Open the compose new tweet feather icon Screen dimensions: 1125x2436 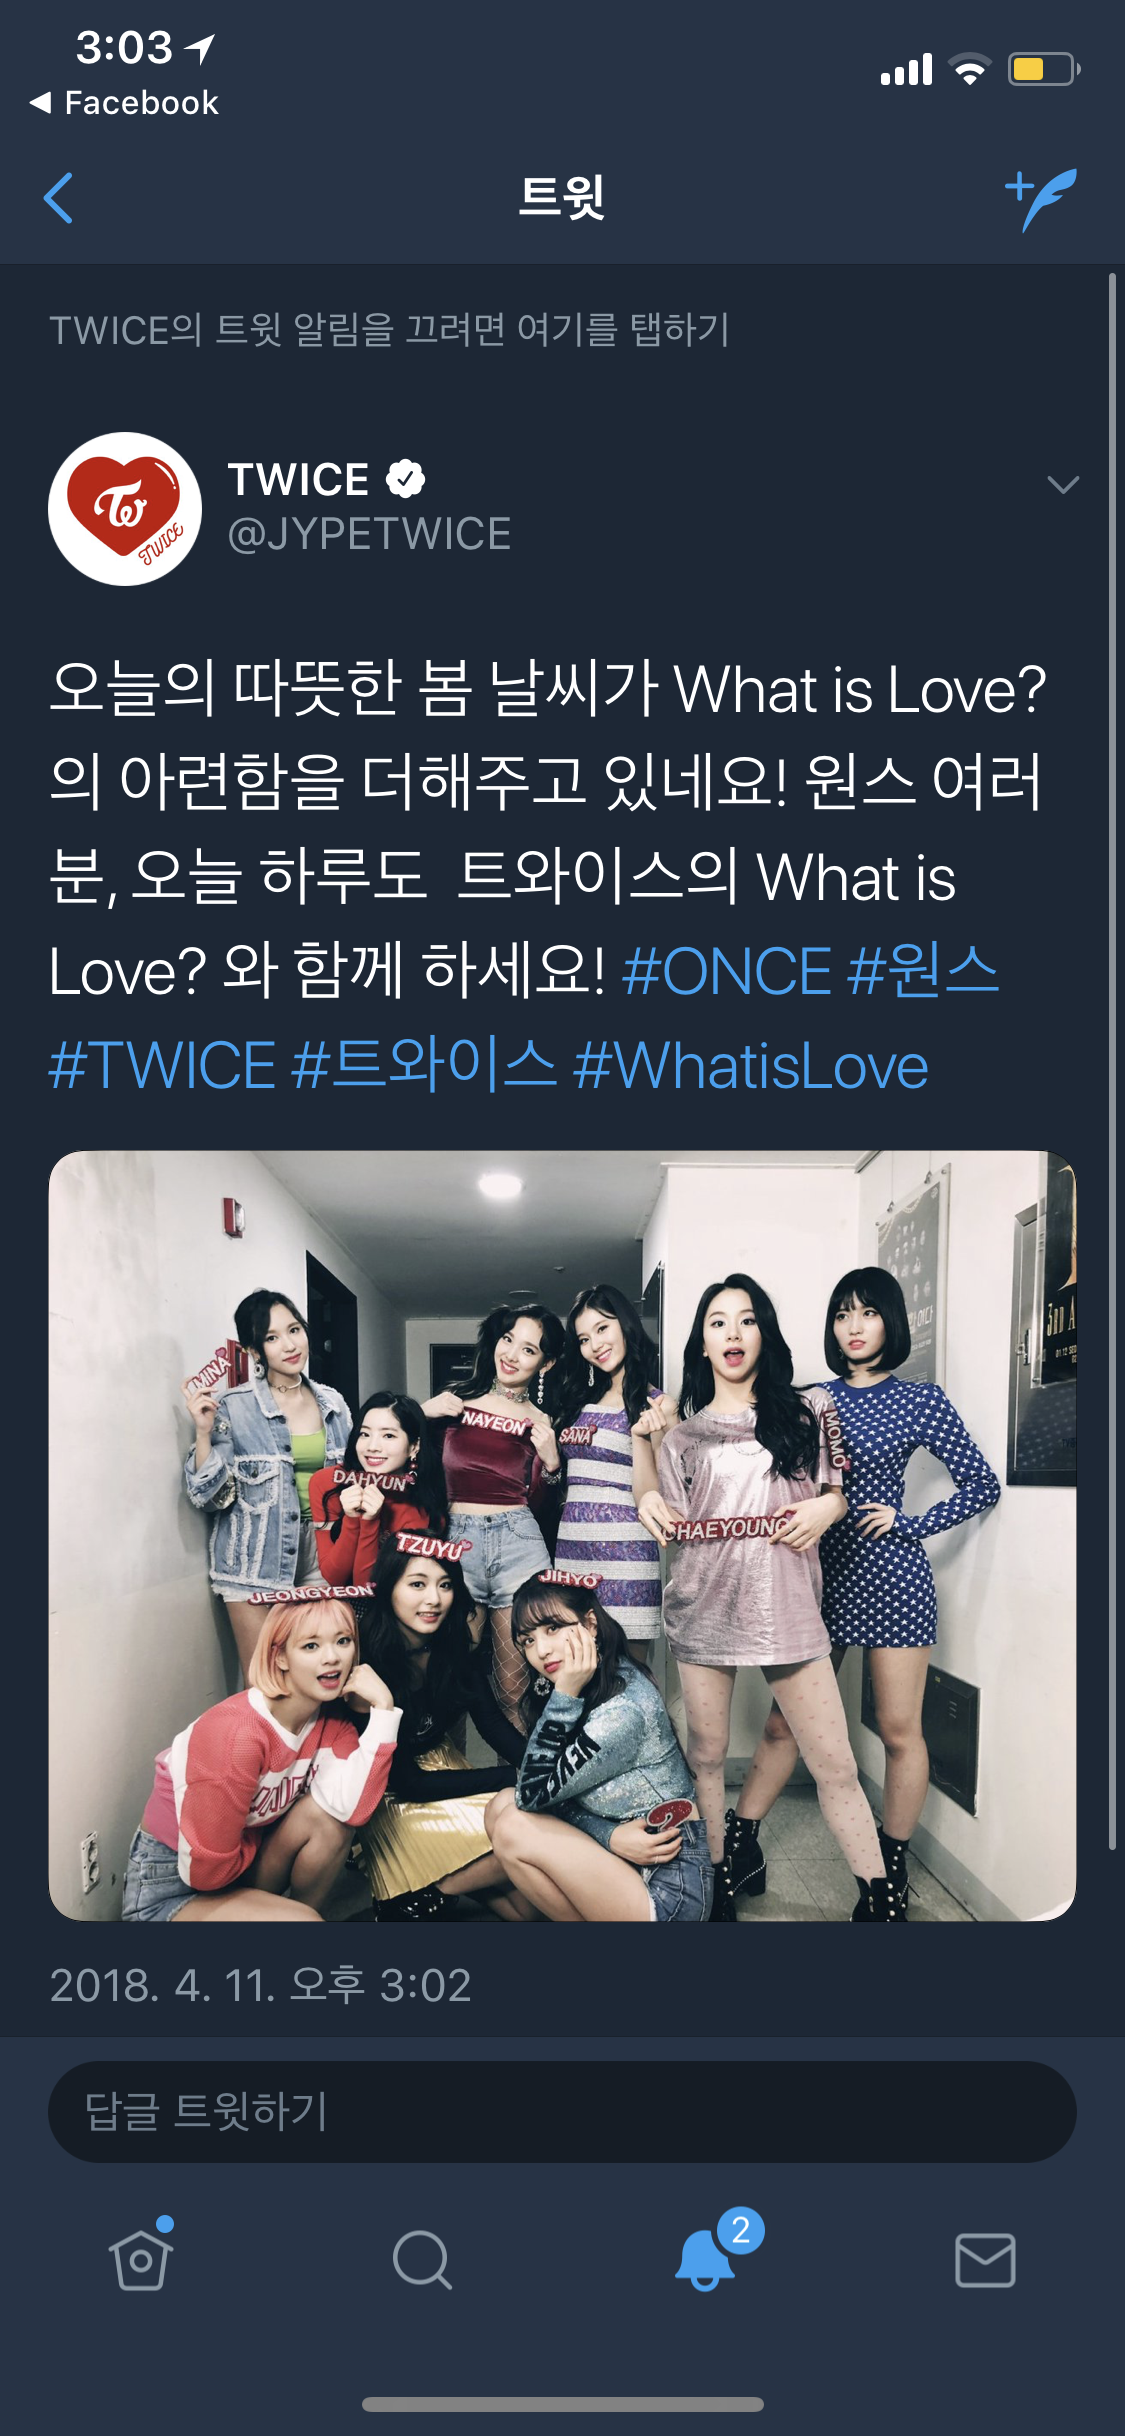pyautogui.click(x=1041, y=198)
